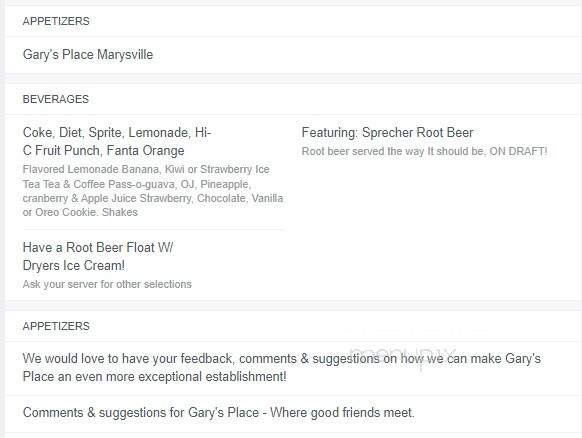The image size is (582, 438).
Task: Click exceptional establishment! text line
Action: [x=154, y=377]
